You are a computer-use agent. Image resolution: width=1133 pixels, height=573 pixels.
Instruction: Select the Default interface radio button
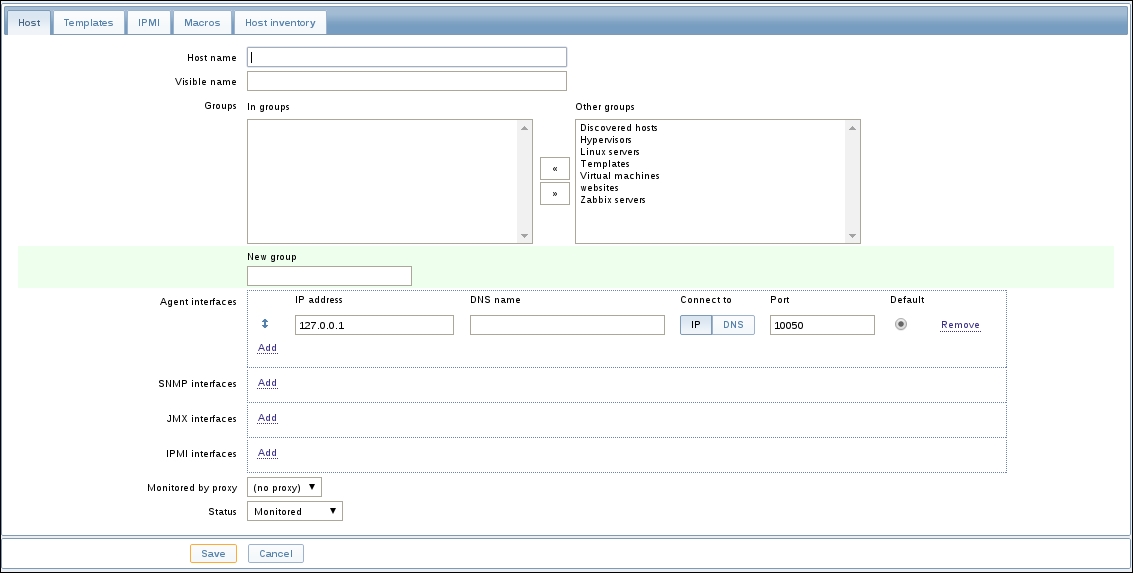[900, 324]
